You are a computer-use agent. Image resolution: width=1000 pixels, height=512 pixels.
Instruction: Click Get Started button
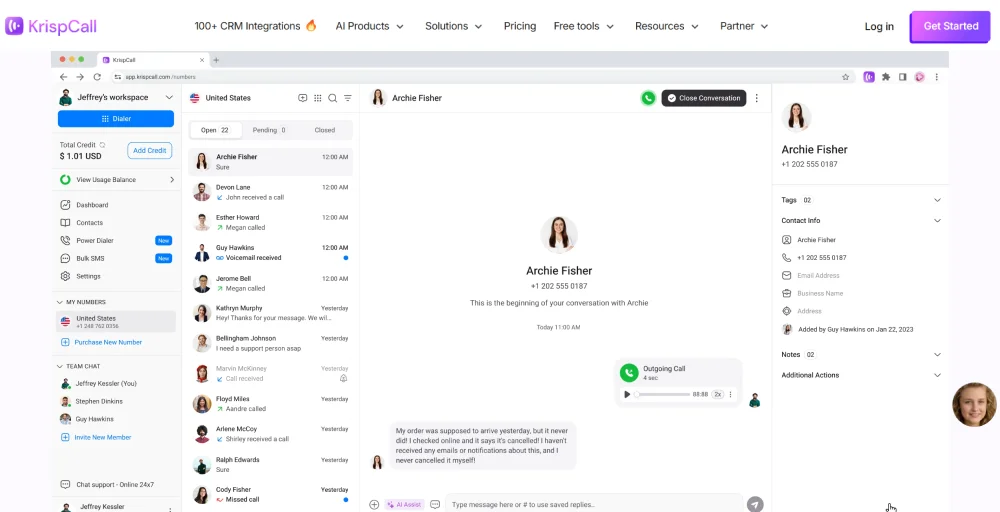click(950, 27)
